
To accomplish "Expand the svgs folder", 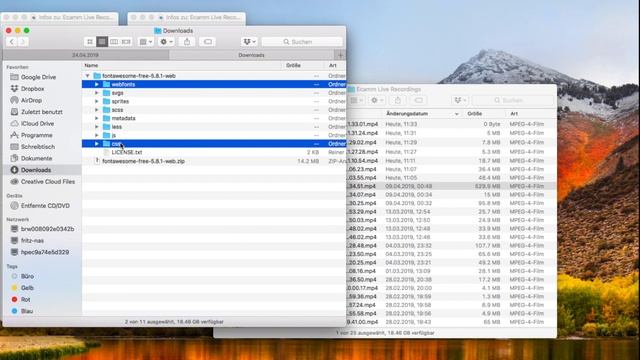I will (x=97, y=93).
